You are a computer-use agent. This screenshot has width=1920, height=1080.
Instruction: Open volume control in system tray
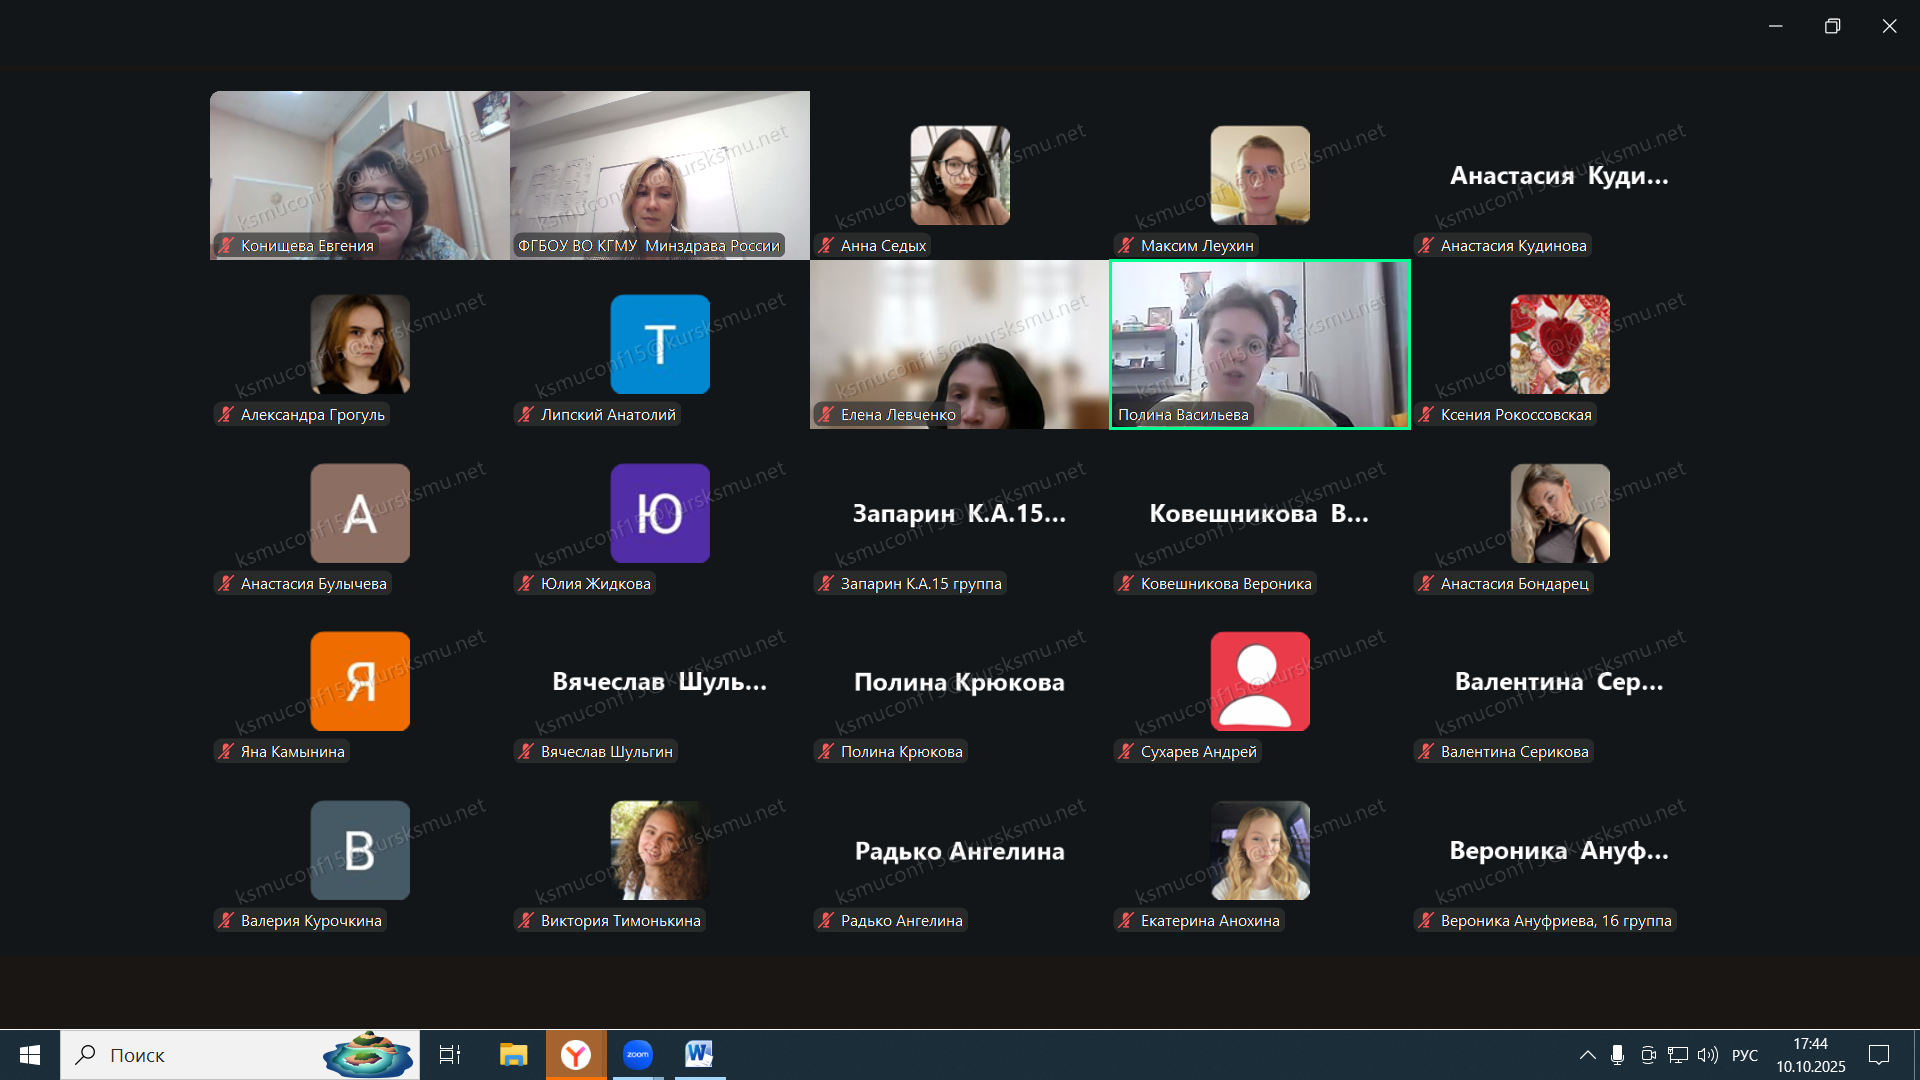1708,1054
